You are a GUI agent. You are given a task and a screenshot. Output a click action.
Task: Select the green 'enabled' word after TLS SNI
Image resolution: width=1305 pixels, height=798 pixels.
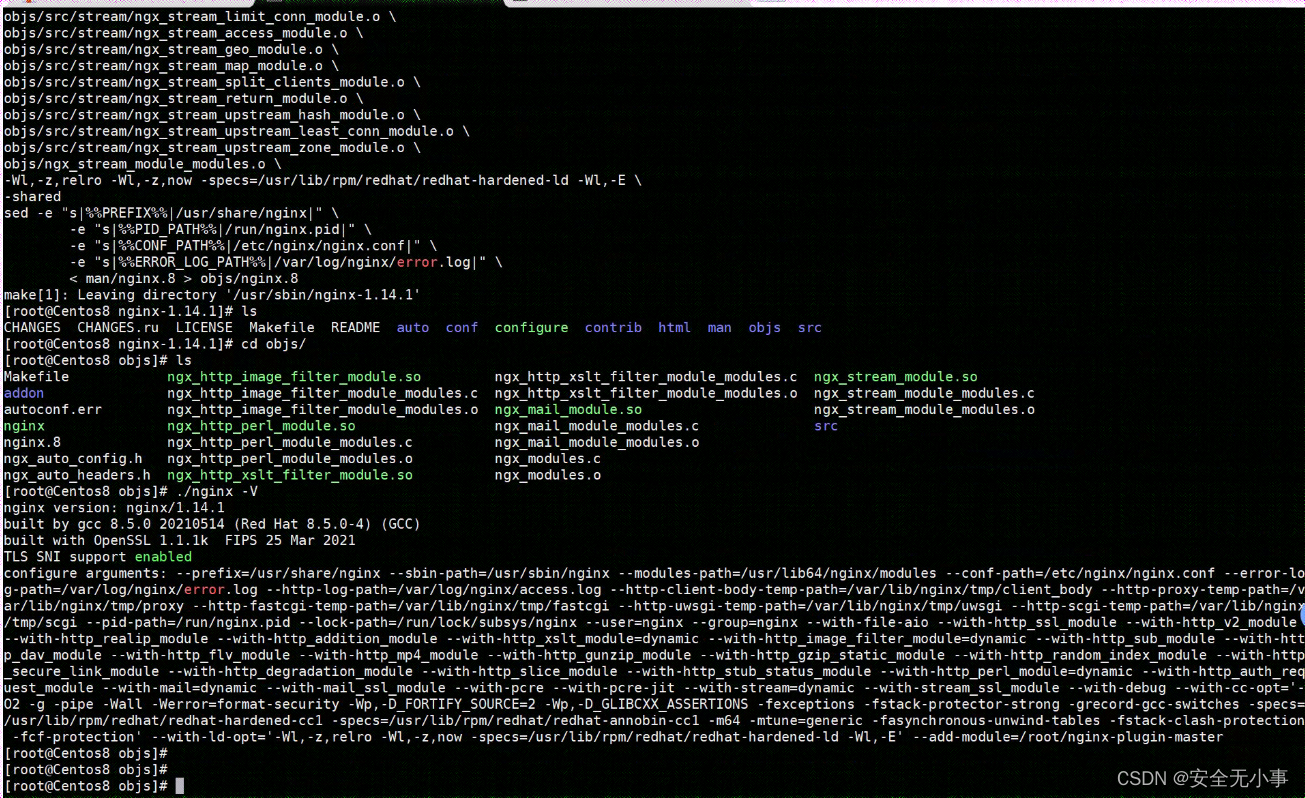(163, 557)
